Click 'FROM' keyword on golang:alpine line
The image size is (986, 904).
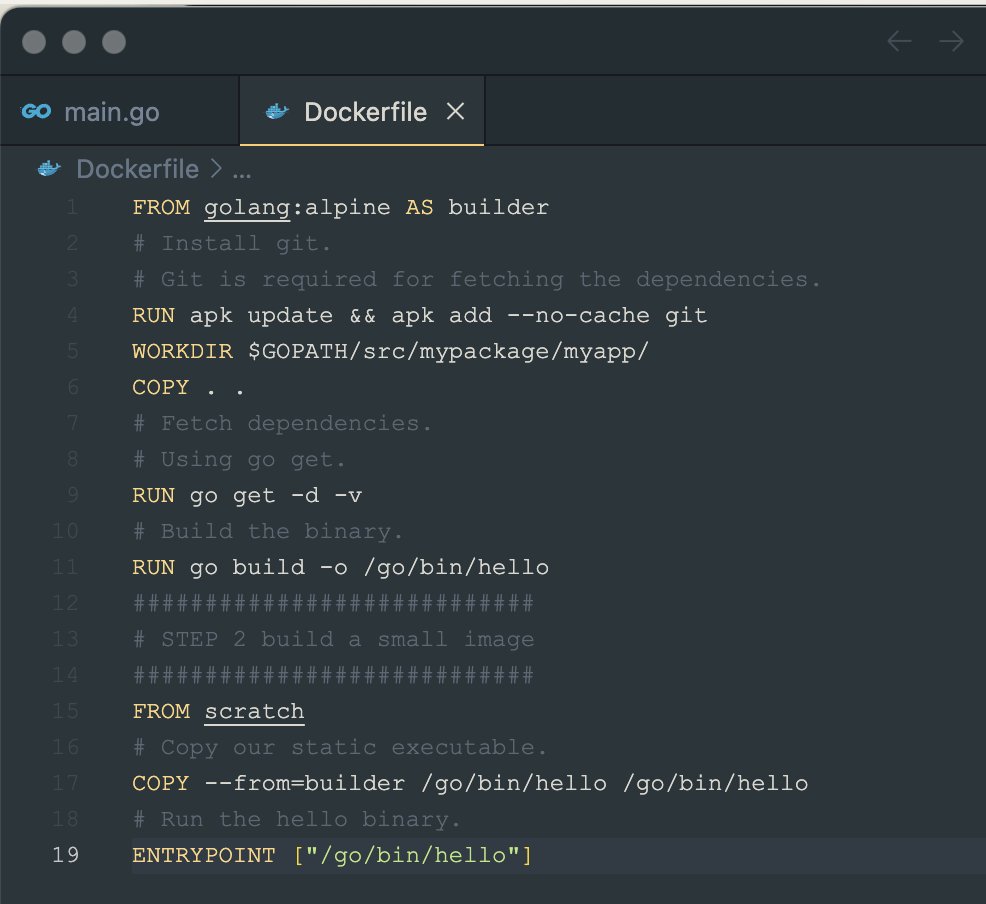click(x=161, y=207)
